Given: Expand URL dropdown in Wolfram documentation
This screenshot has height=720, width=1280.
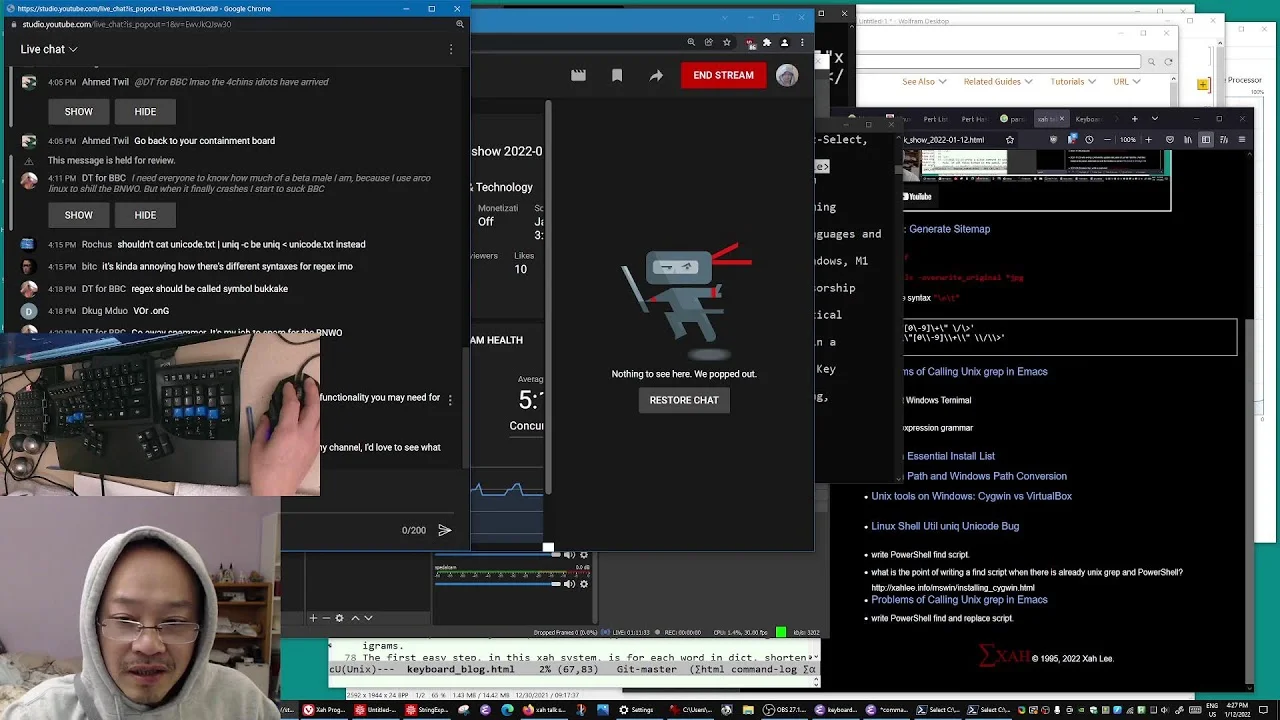Looking at the screenshot, I should [x=1125, y=81].
